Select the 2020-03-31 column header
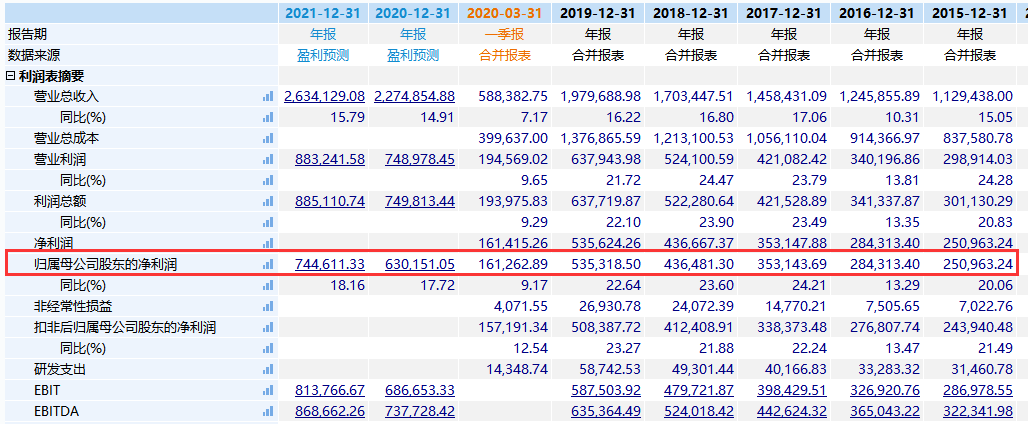Screen dimensions: 1028x424 pos(505,13)
